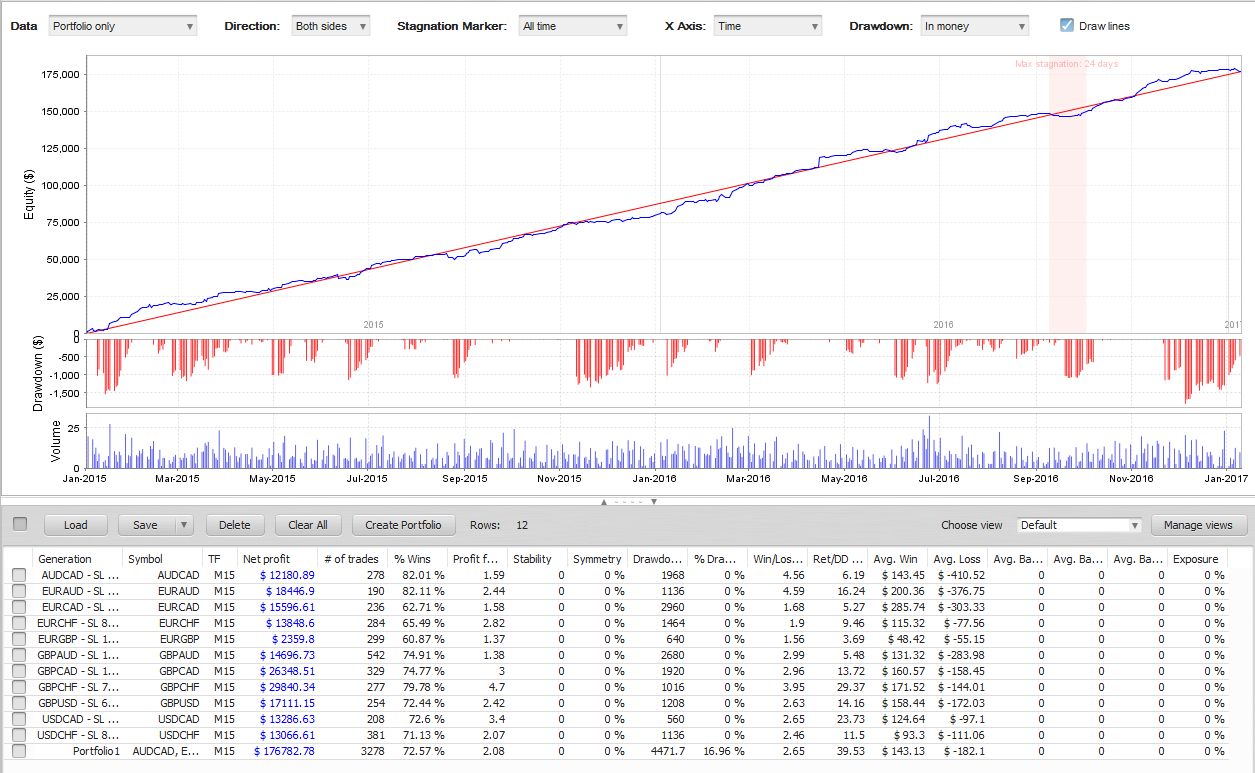The width and height of the screenshot is (1255, 773).
Task: Check the GBPCAD row checkbox
Action: pos(19,671)
